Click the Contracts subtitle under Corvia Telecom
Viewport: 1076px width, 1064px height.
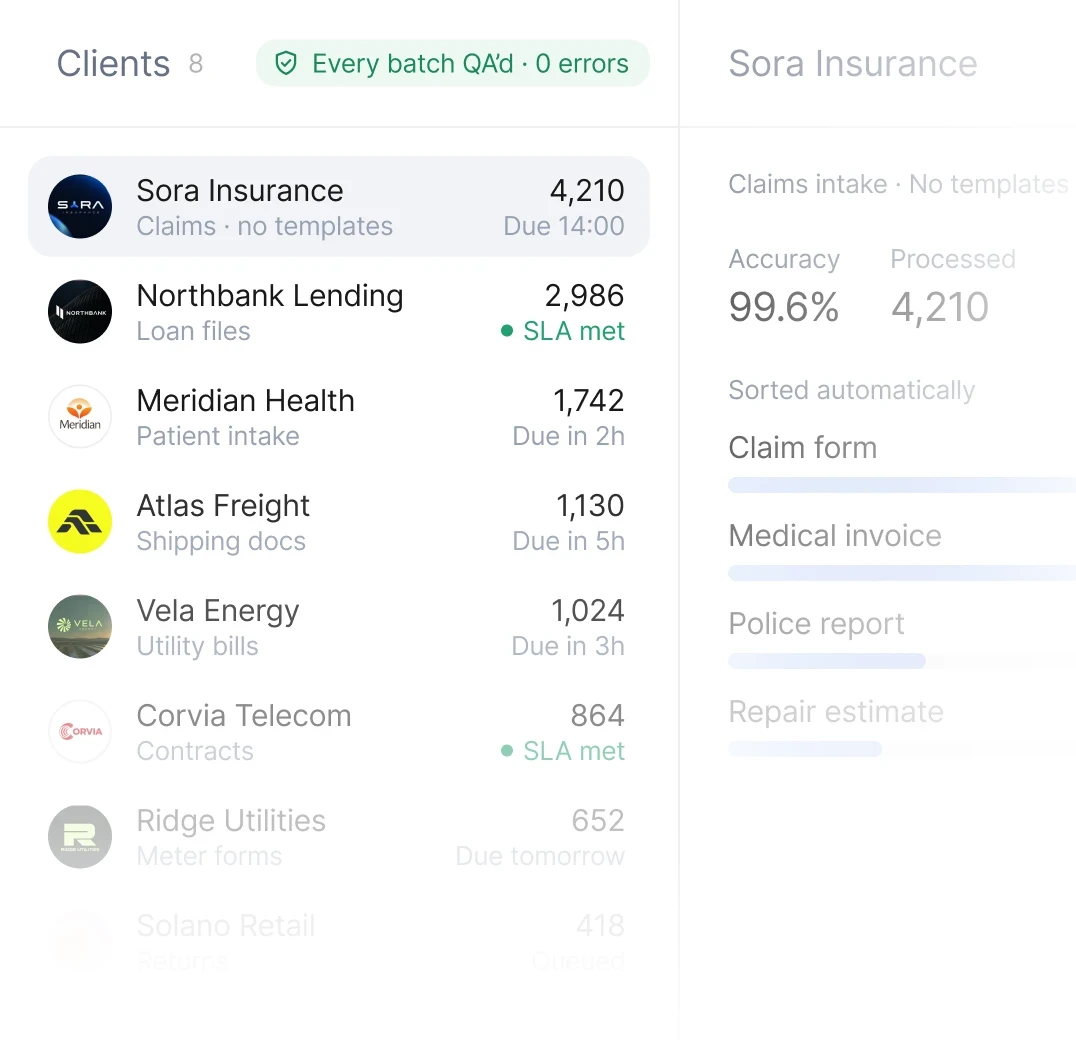click(195, 750)
